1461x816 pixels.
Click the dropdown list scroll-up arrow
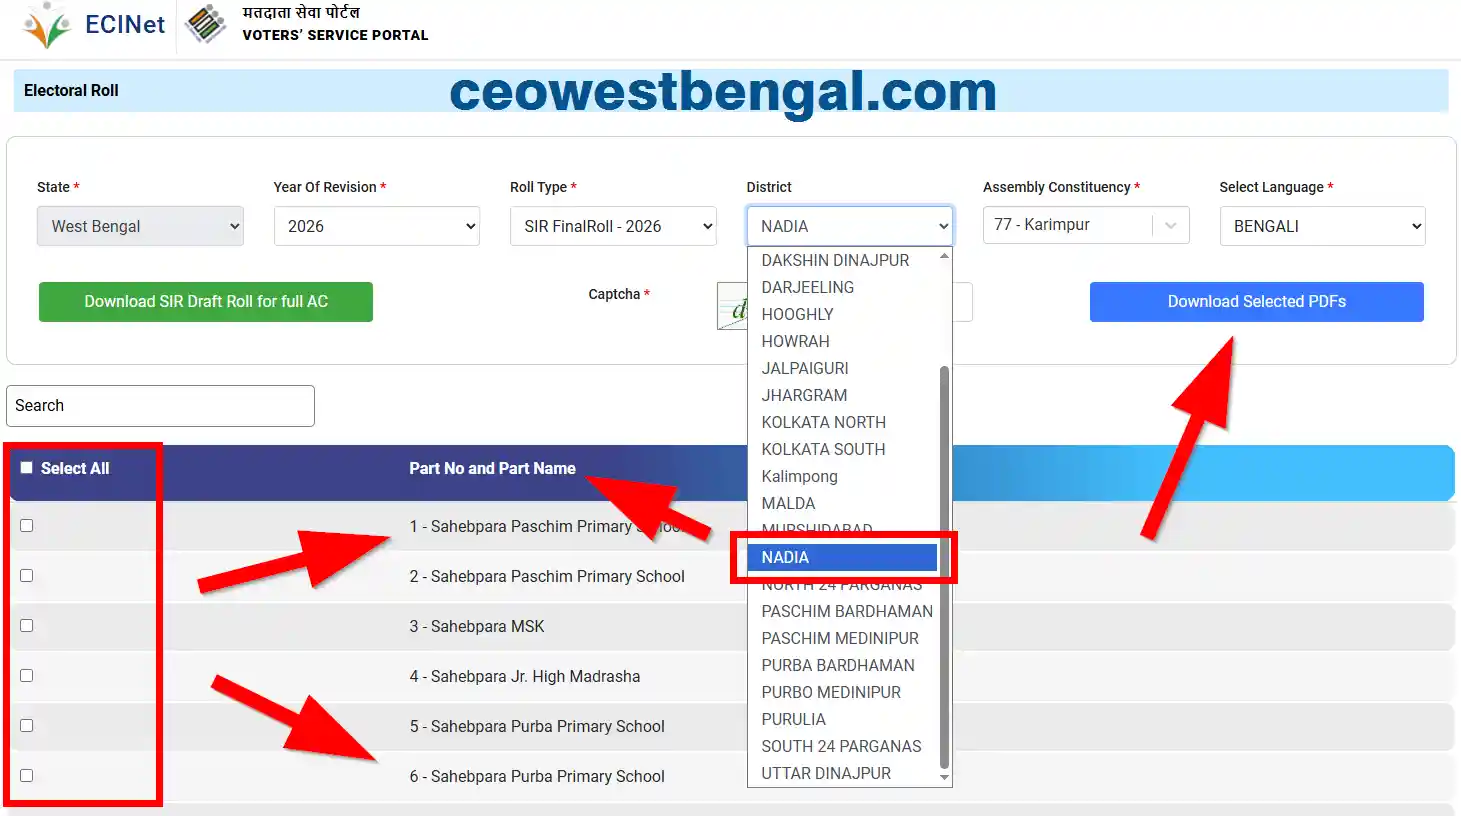(943, 258)
